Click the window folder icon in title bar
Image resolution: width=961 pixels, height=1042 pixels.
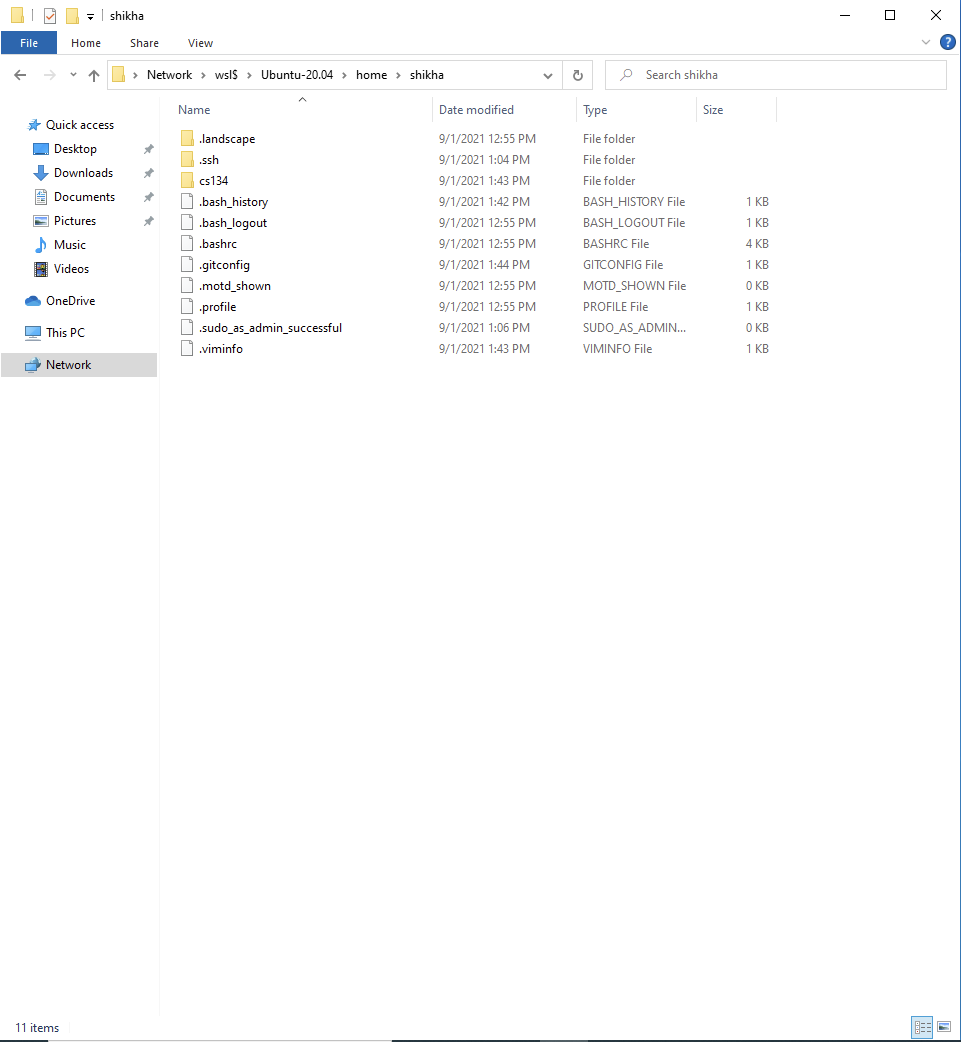pos(18,15)
